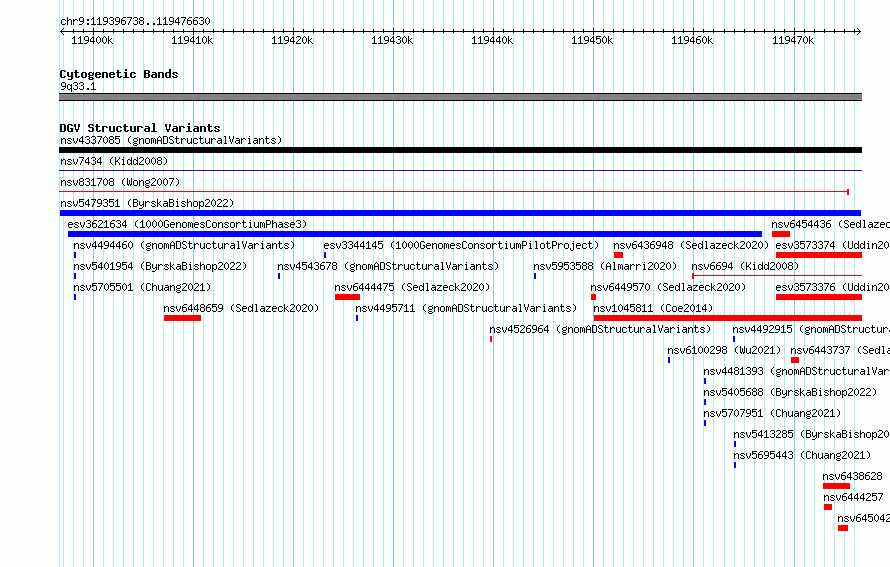Click the red nsv6438628 variant bar
Viewport: 890px width, 567px height.
pyautogui.click(x=836, y=486)
